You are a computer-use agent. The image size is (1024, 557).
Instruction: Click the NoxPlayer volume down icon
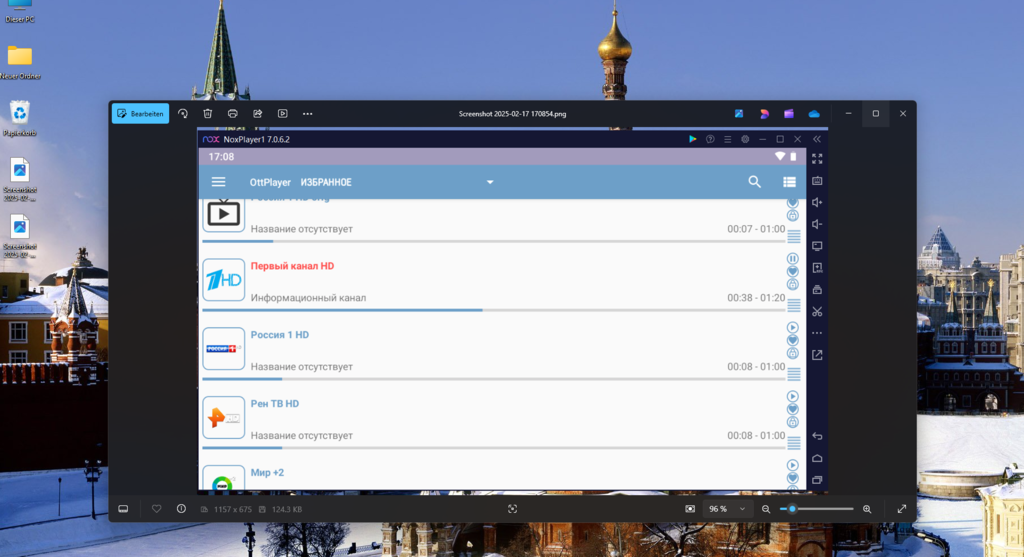[817, 224]
